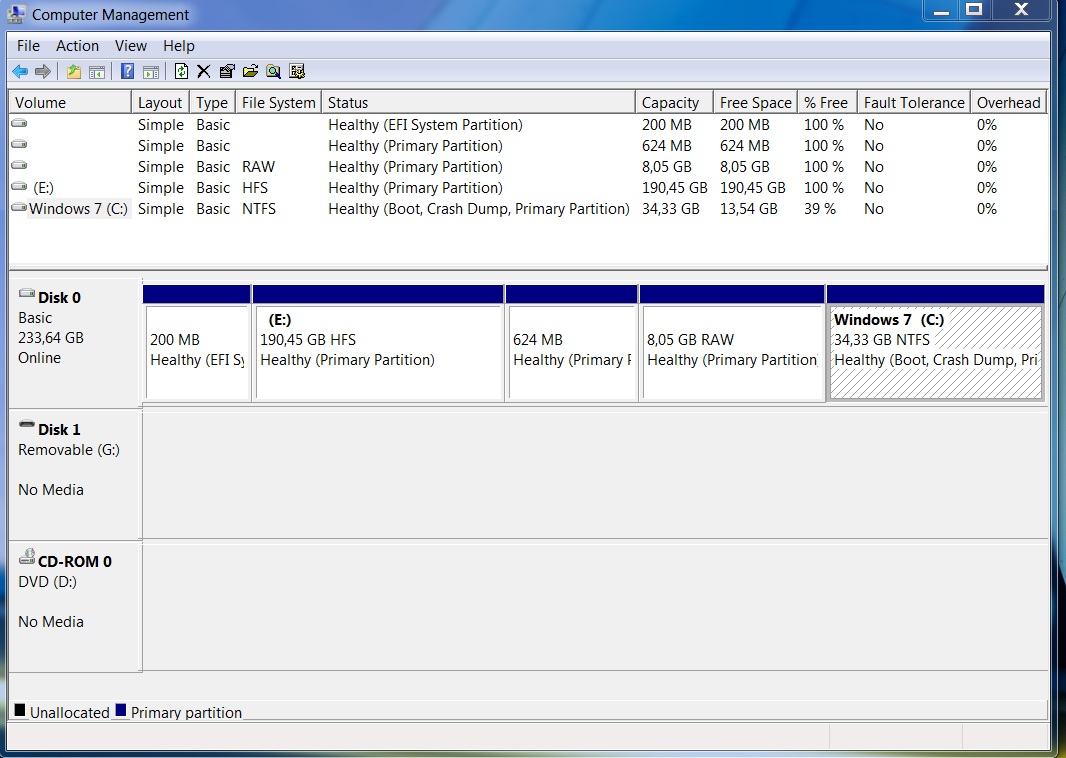Image resolution: width=1066 pixels, height=758 pixels.
Task: Click drive icon of 624 MB volume row
Action: click(19, 144)
